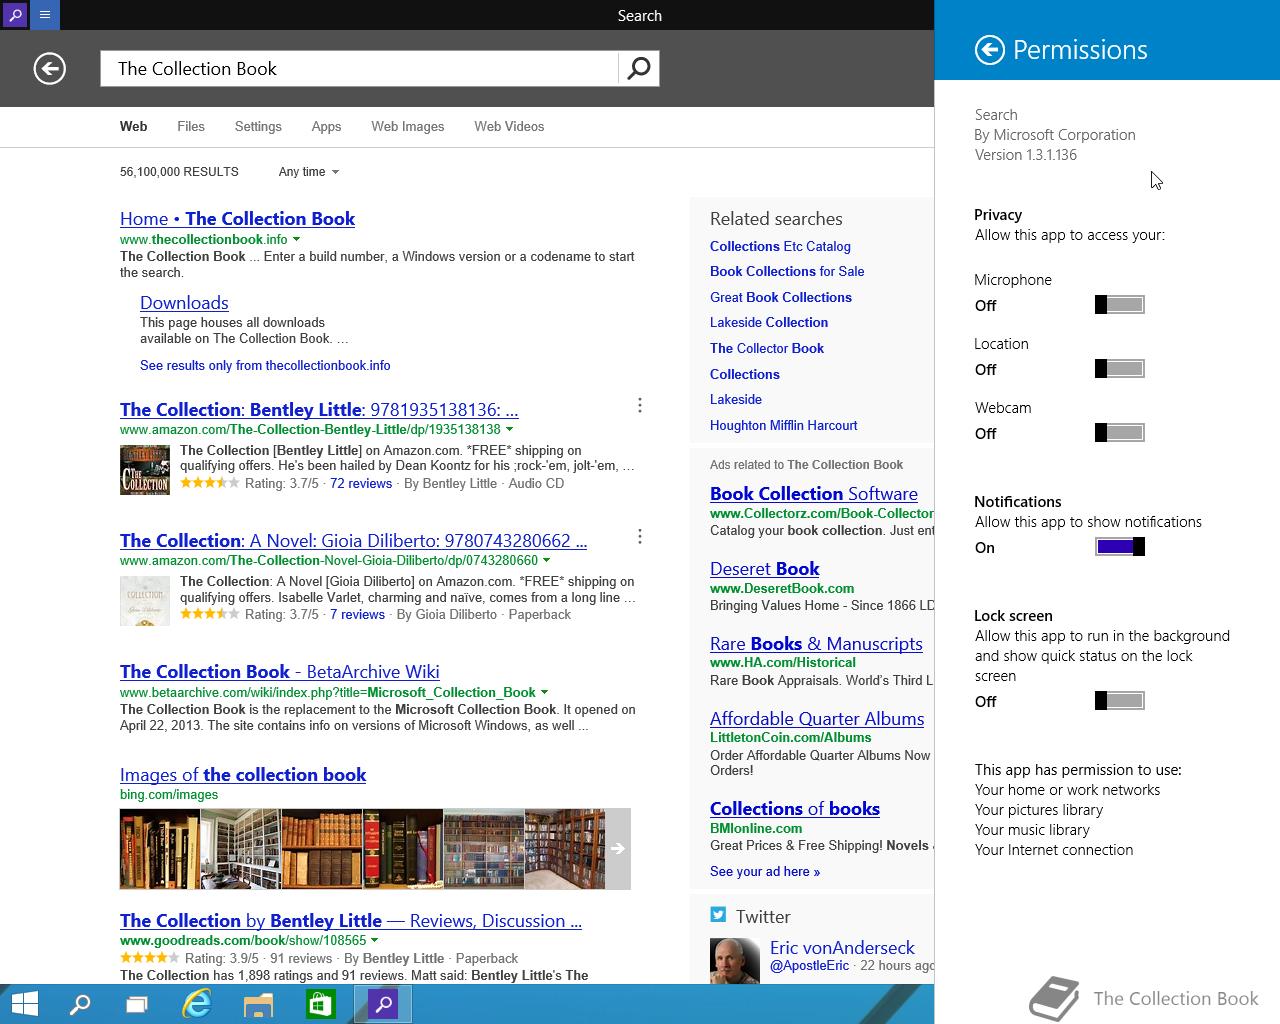The height and width of the screenshot is (1024, 1280).
Task: Launch Internet Explorer from taskbar
Action: pyautogui.click(x=197, y=1004)
